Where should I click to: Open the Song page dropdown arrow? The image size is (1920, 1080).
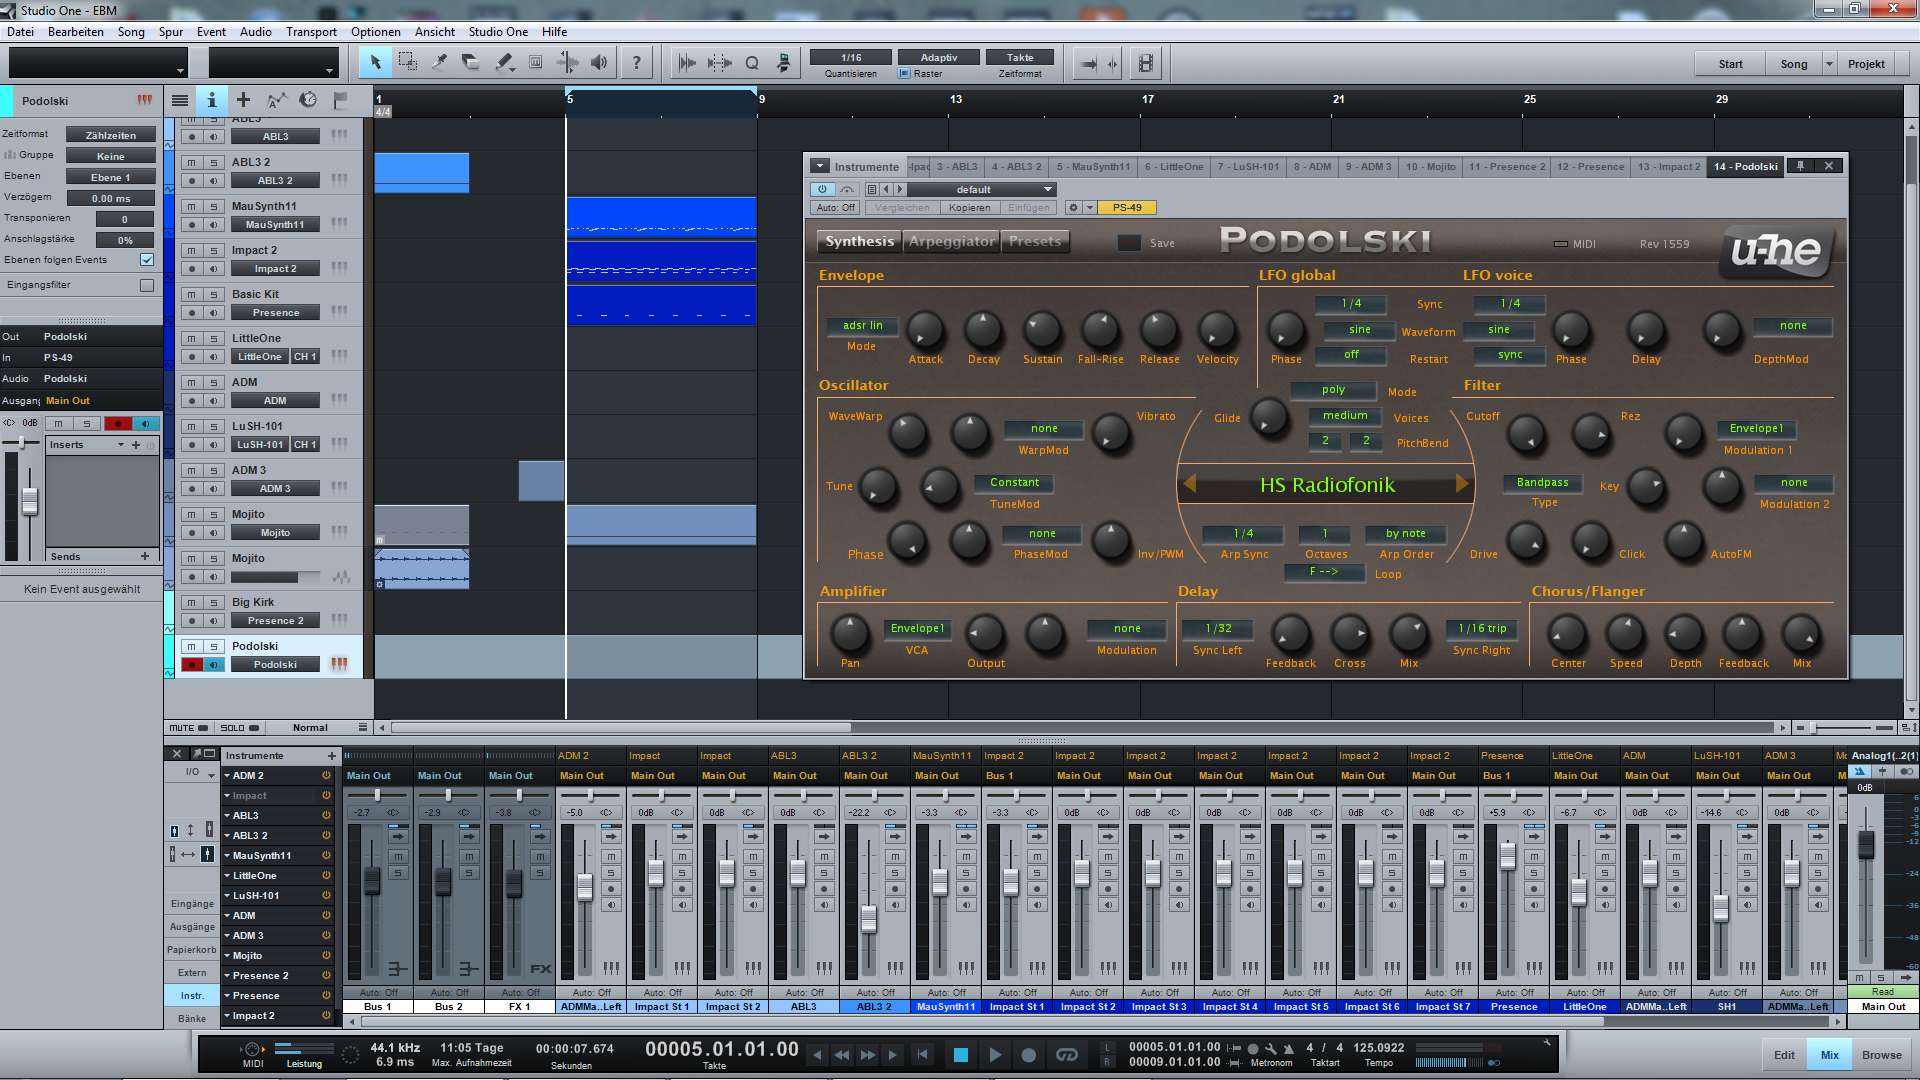coord(1829,63)
